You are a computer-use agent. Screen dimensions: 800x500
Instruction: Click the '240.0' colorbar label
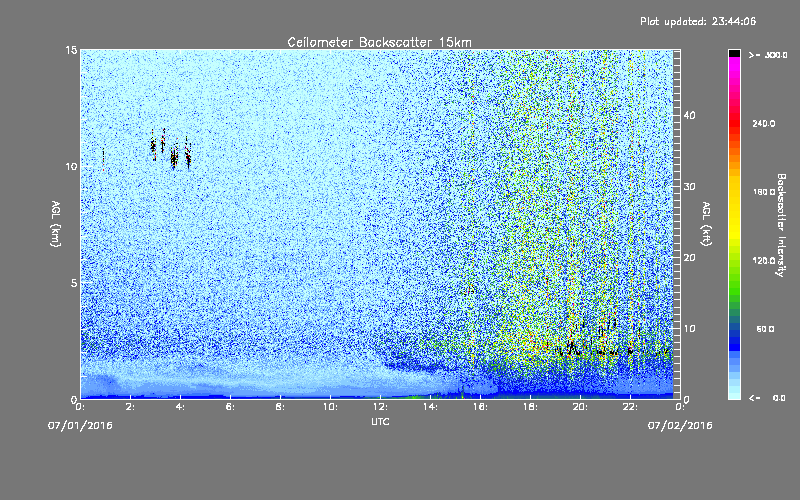(x=764, y=123)
